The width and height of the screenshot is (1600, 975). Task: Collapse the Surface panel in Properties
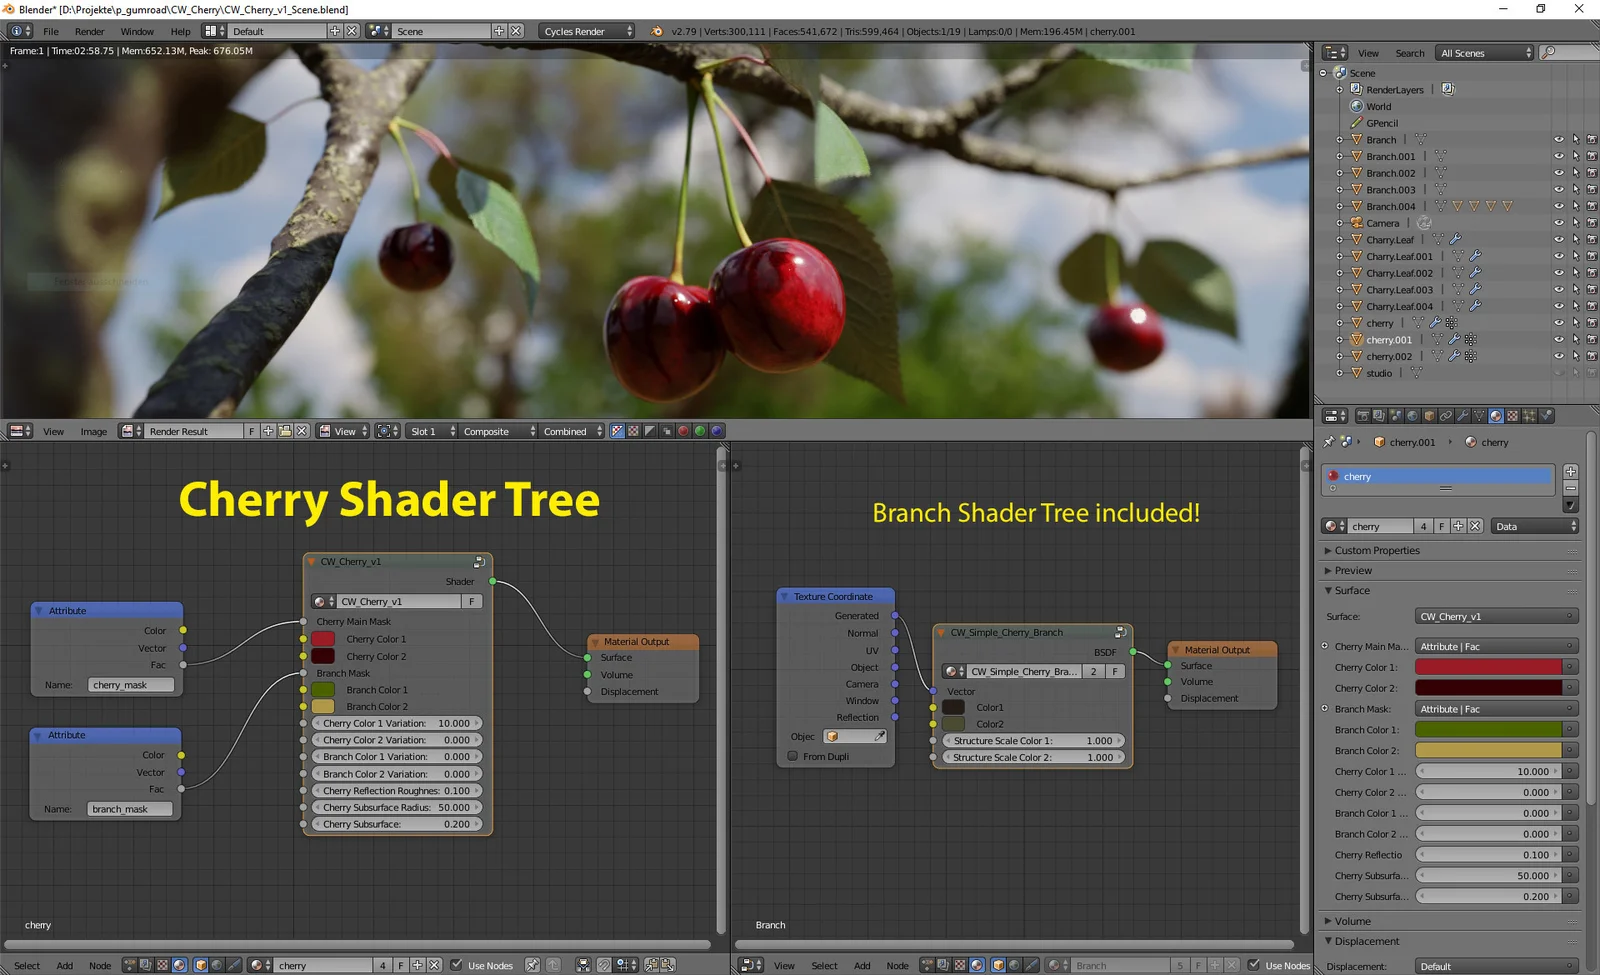point(1348,590)
